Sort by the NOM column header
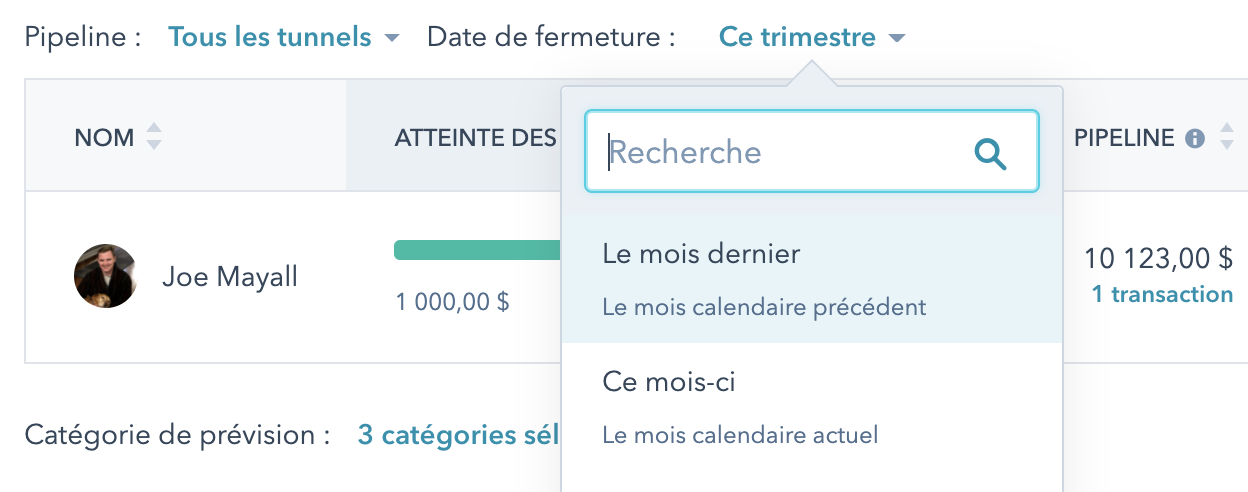 click(104, 138)
